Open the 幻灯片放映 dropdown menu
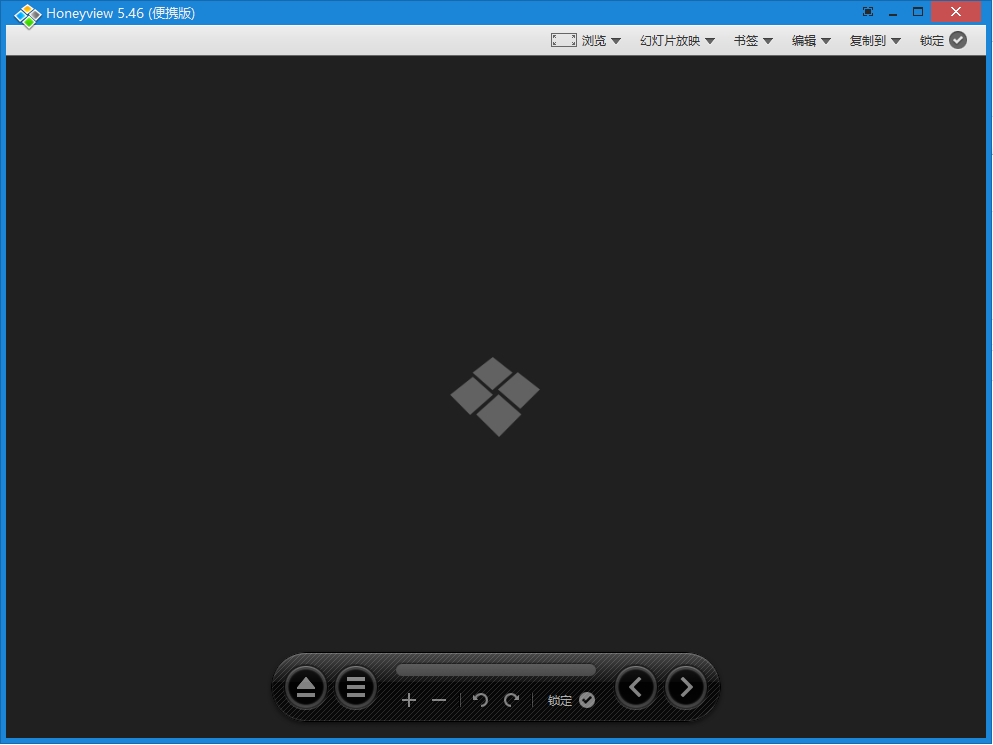The image size is (993, 745). (x=677, y=41)
